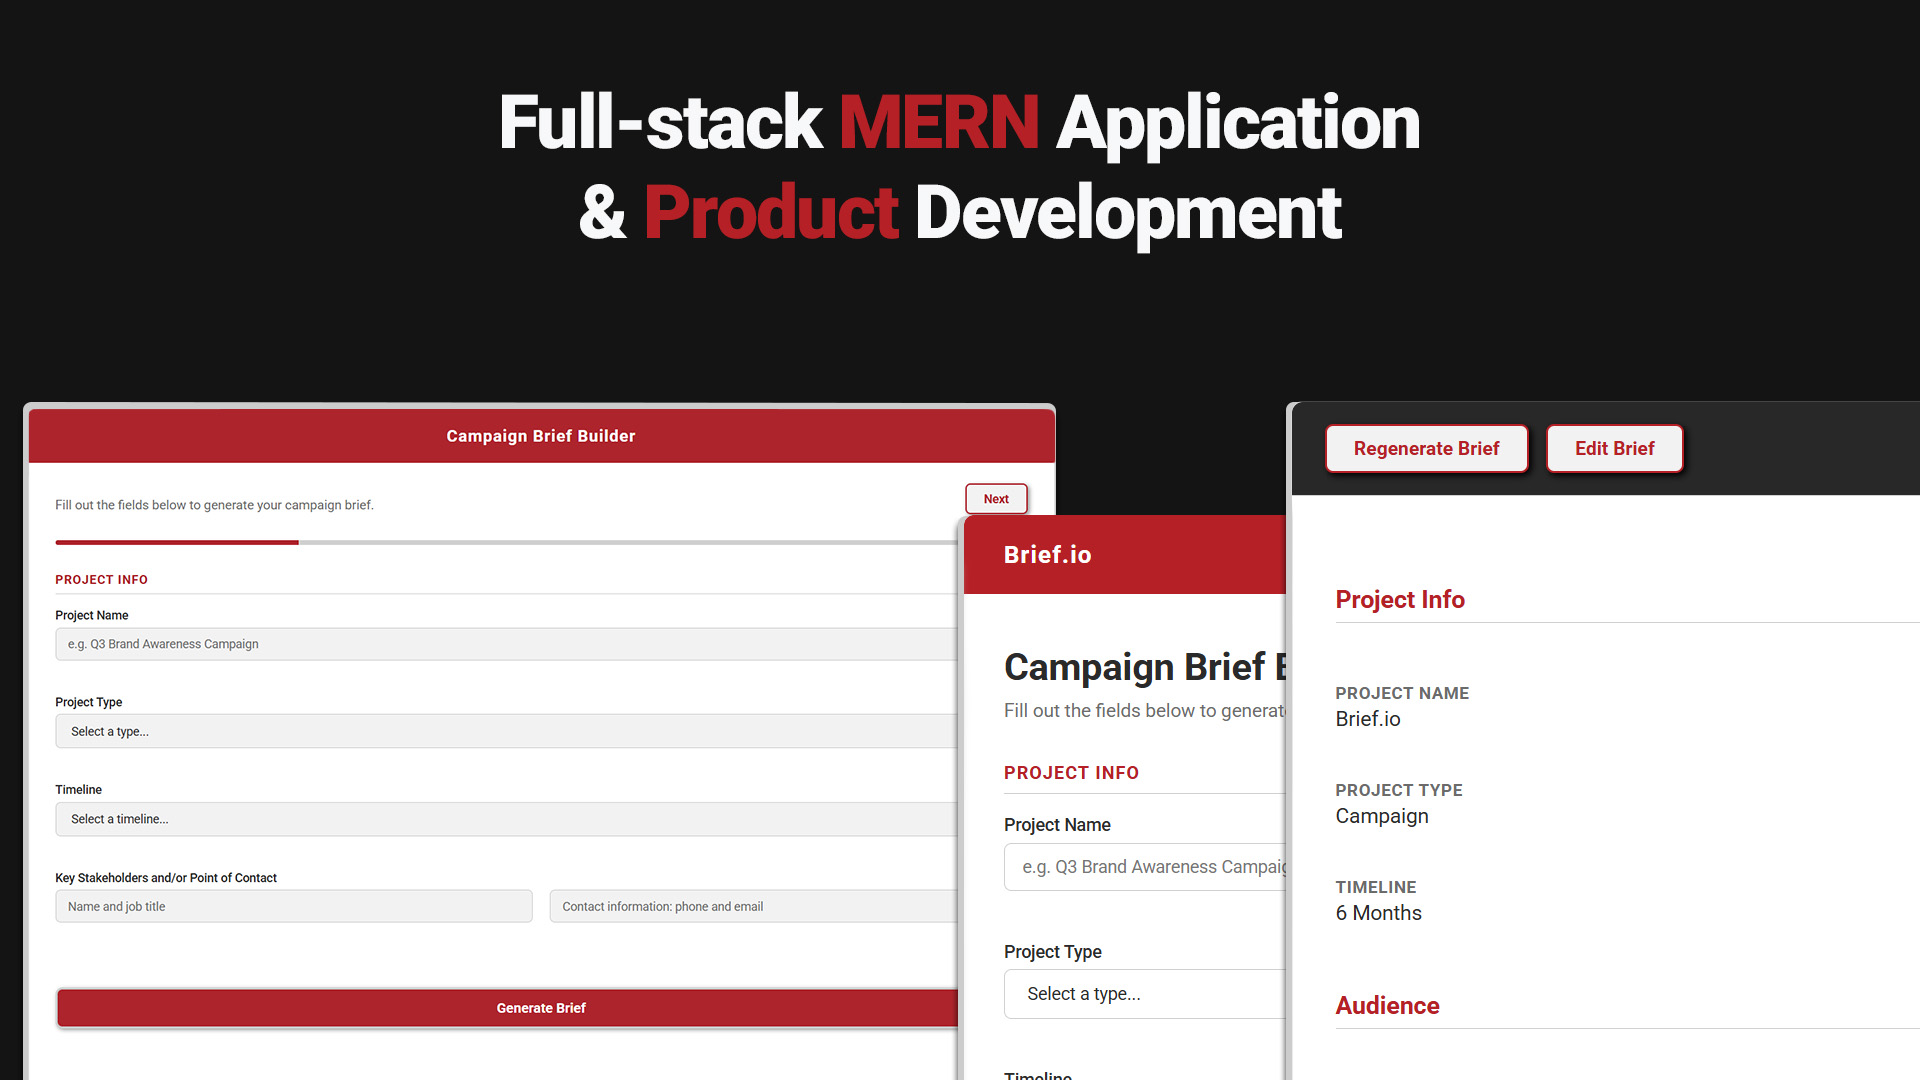Screen dimensions: 1920x1080
Task: Click the 'Project Info' section heading in the brief view
Action: point(1400,600)
